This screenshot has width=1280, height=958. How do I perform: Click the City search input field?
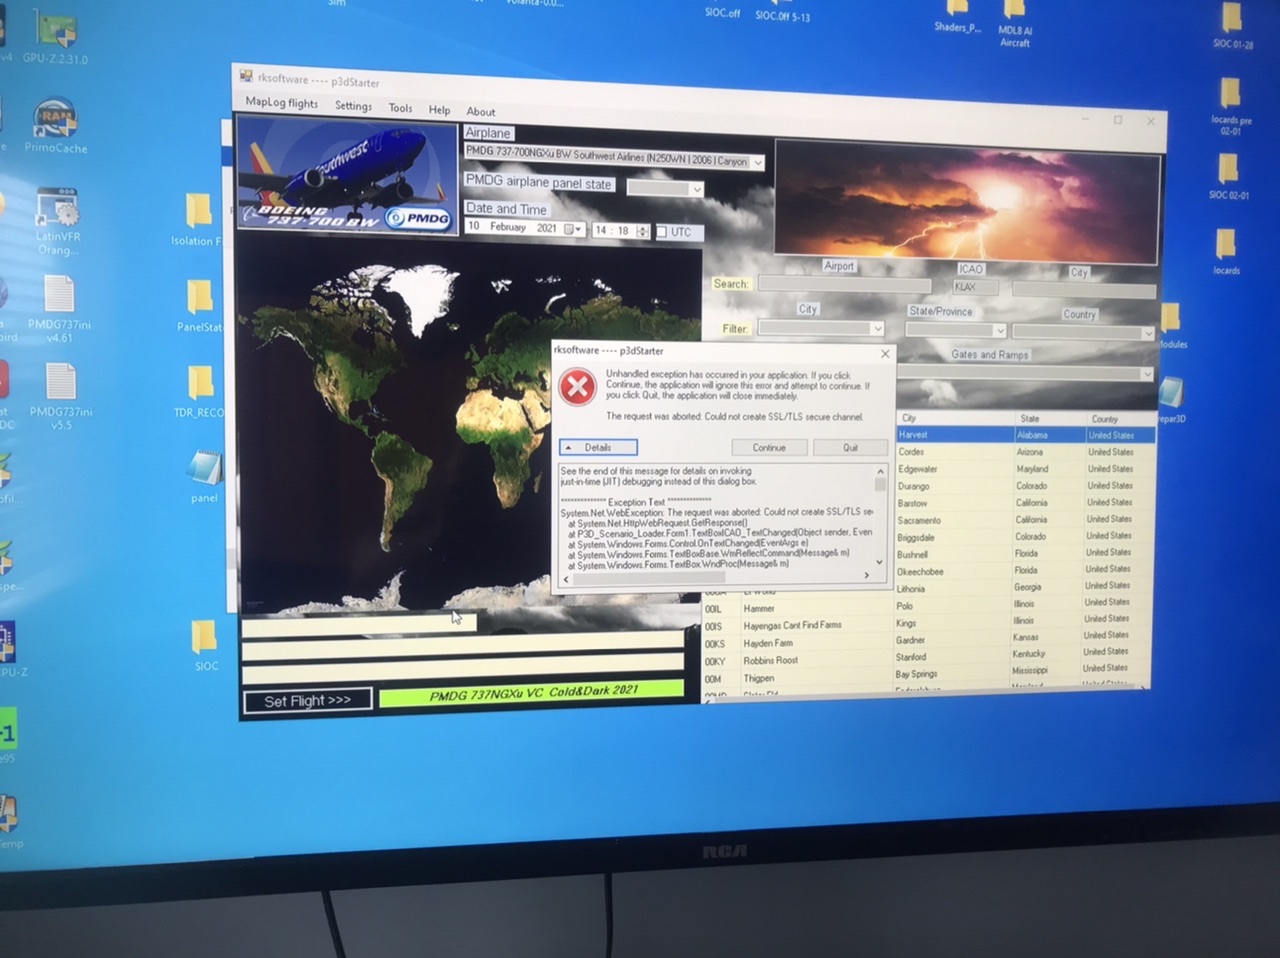pos(1083,289)
